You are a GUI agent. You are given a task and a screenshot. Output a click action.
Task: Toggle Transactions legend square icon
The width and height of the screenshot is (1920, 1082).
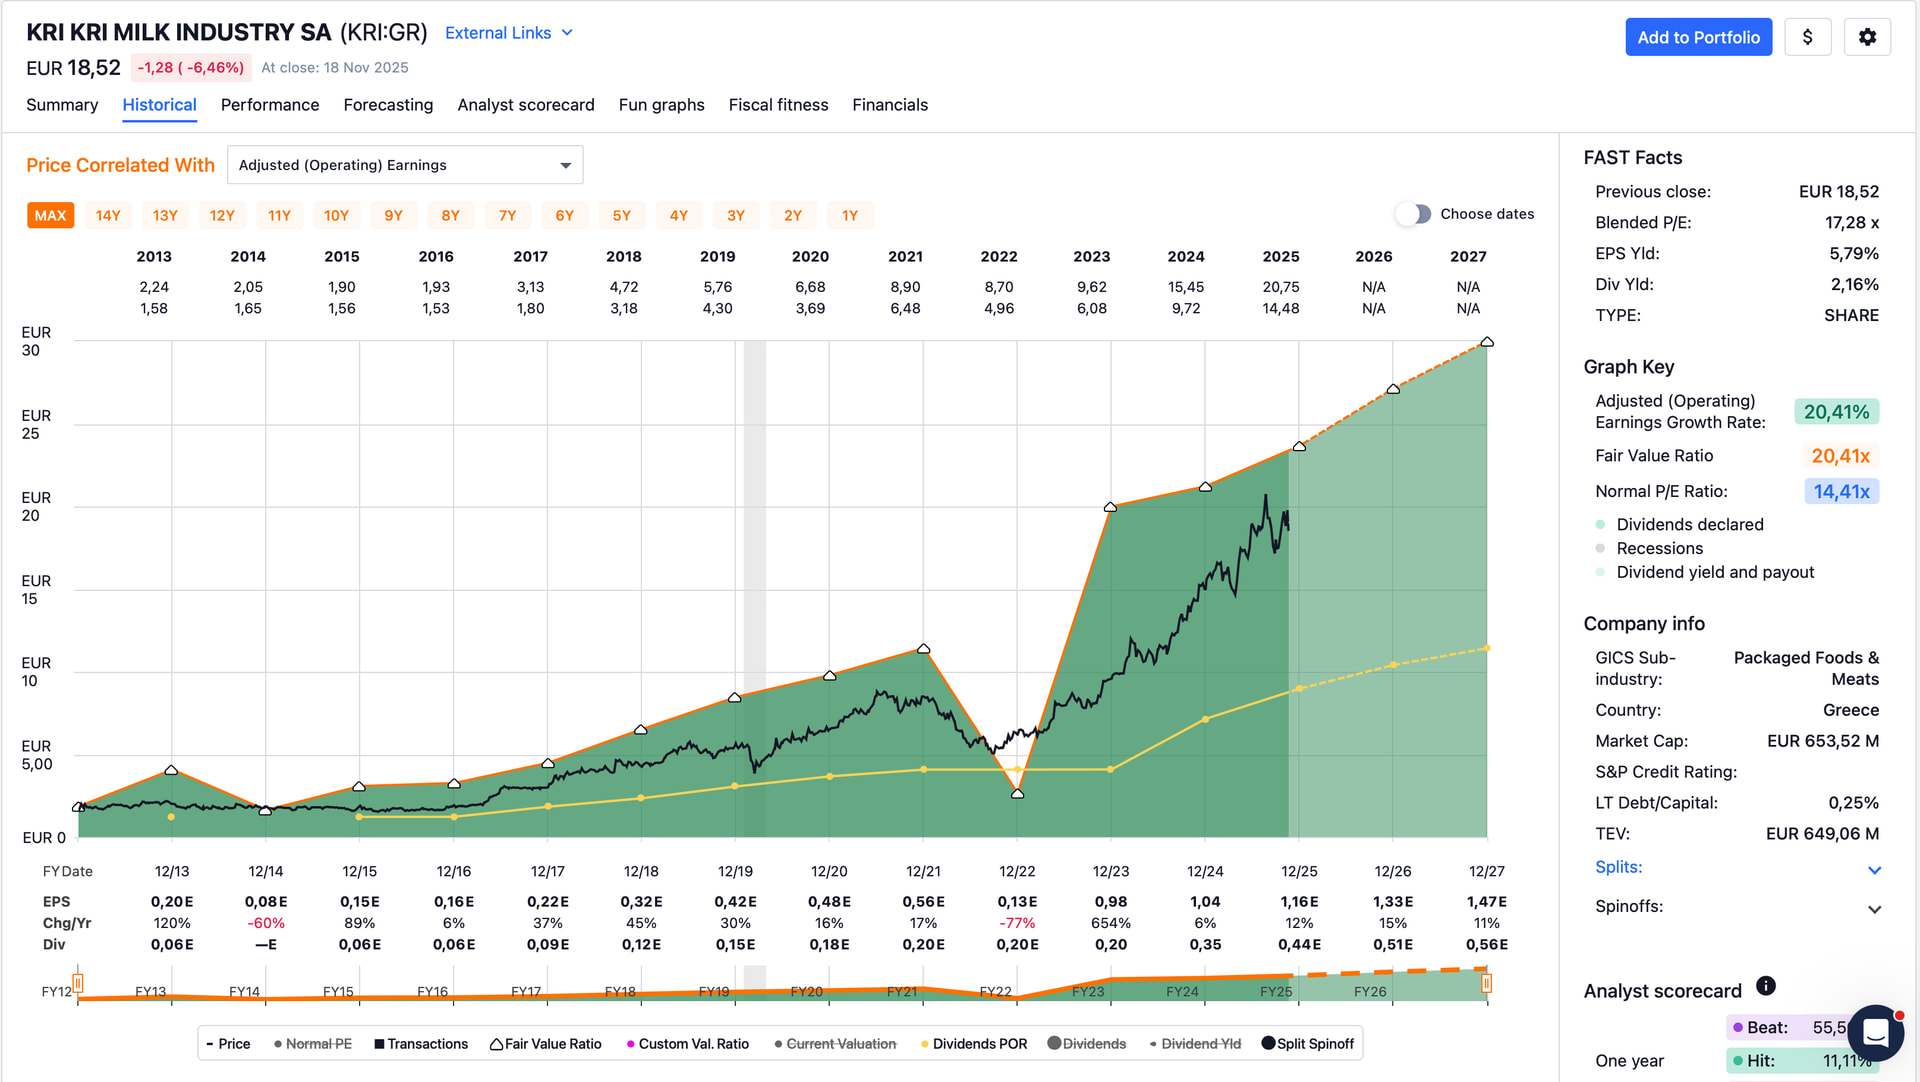380,1044
